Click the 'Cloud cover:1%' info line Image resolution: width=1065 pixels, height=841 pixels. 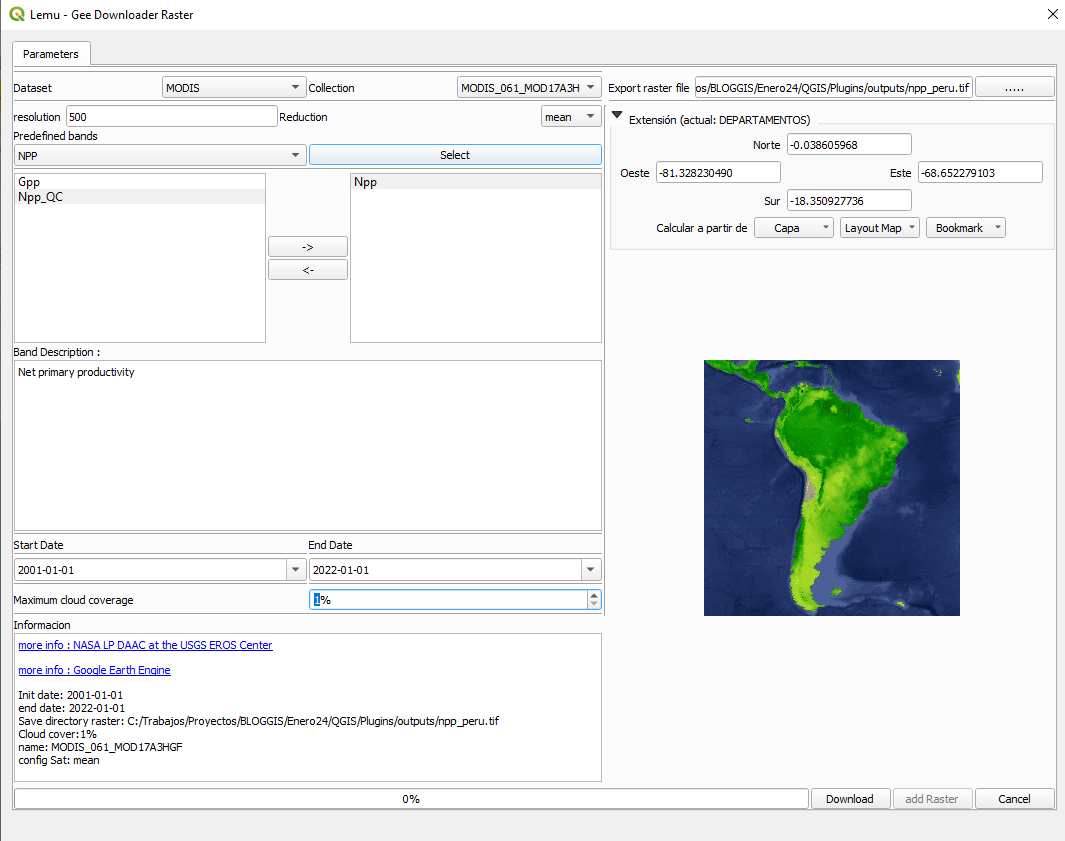click(58, 734)
